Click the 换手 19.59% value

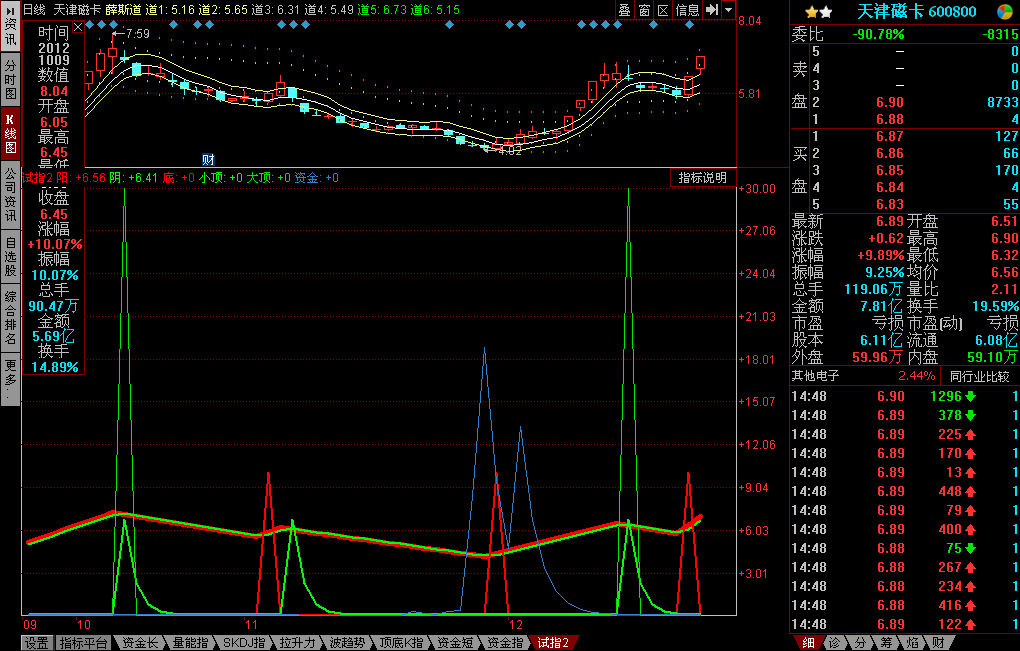[x=995, y=306]
